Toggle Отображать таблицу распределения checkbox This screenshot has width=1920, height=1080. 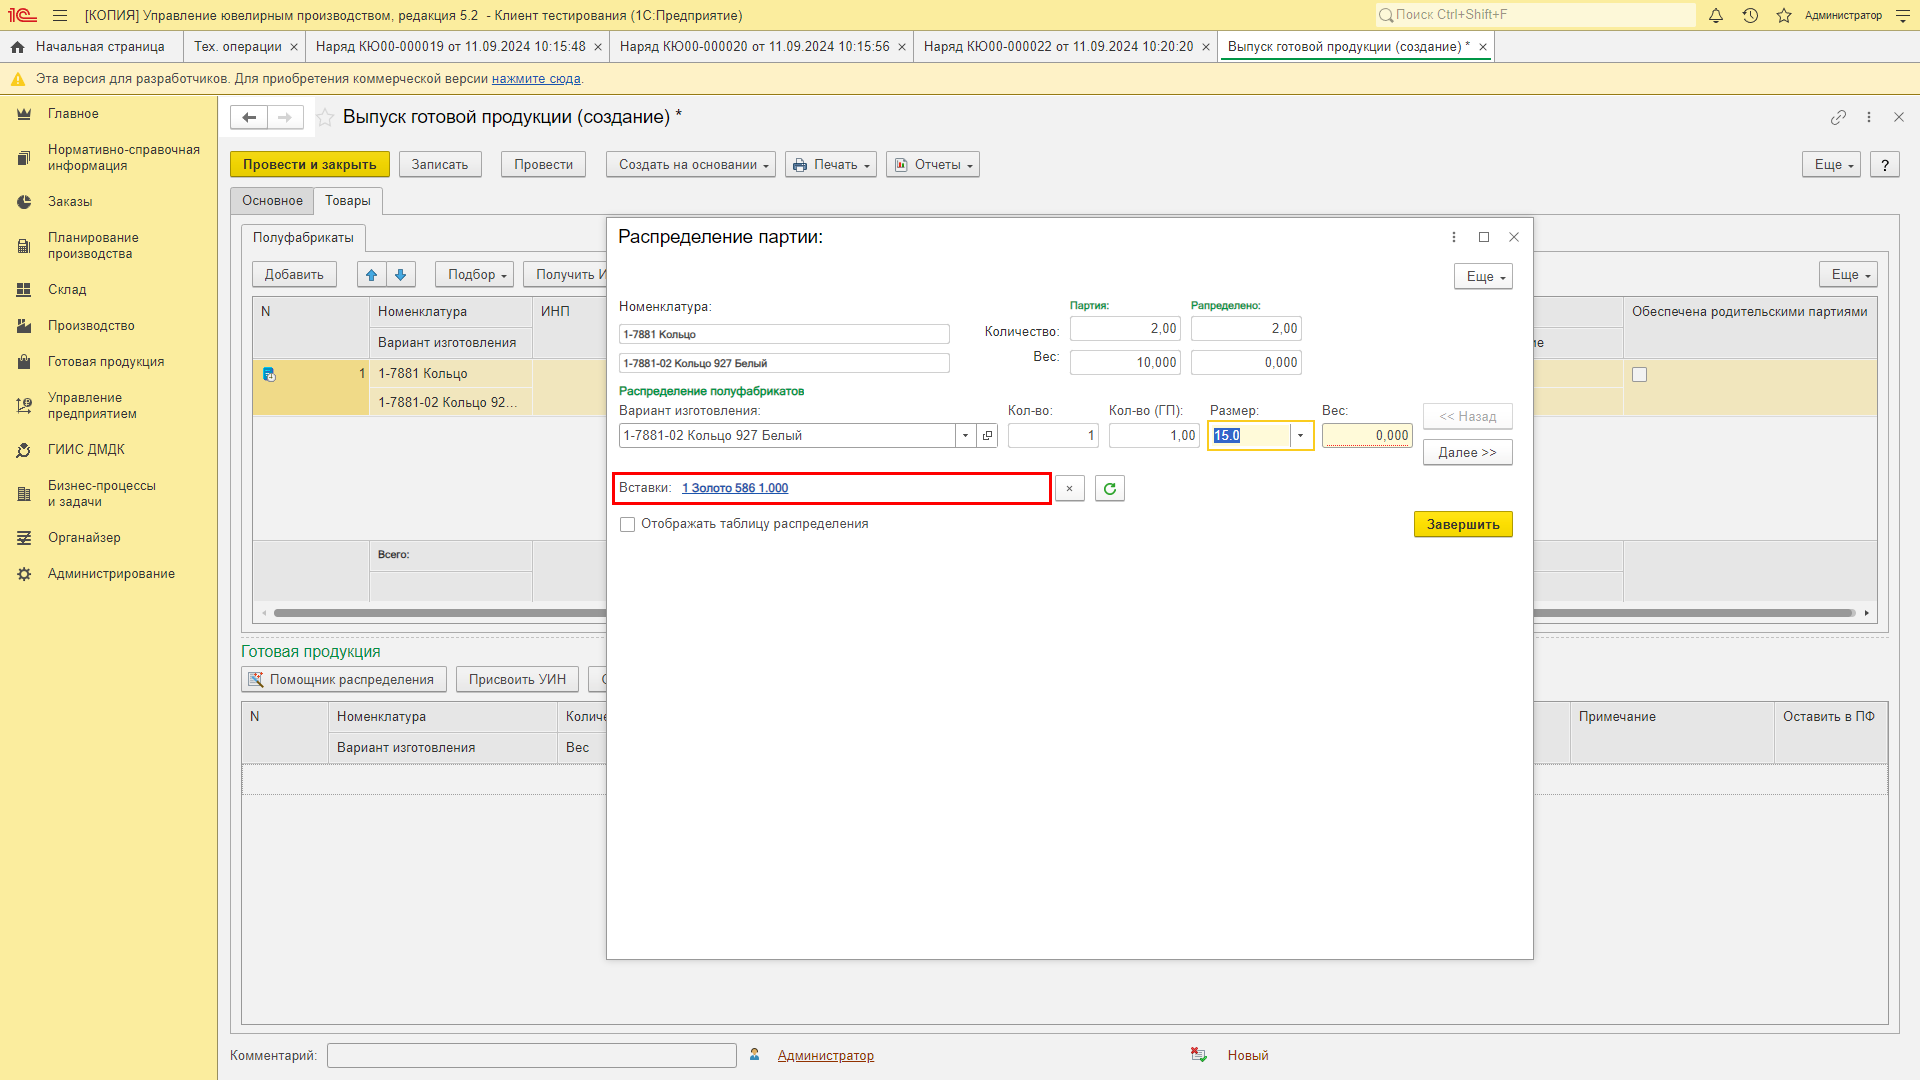[x=628, y=525]
